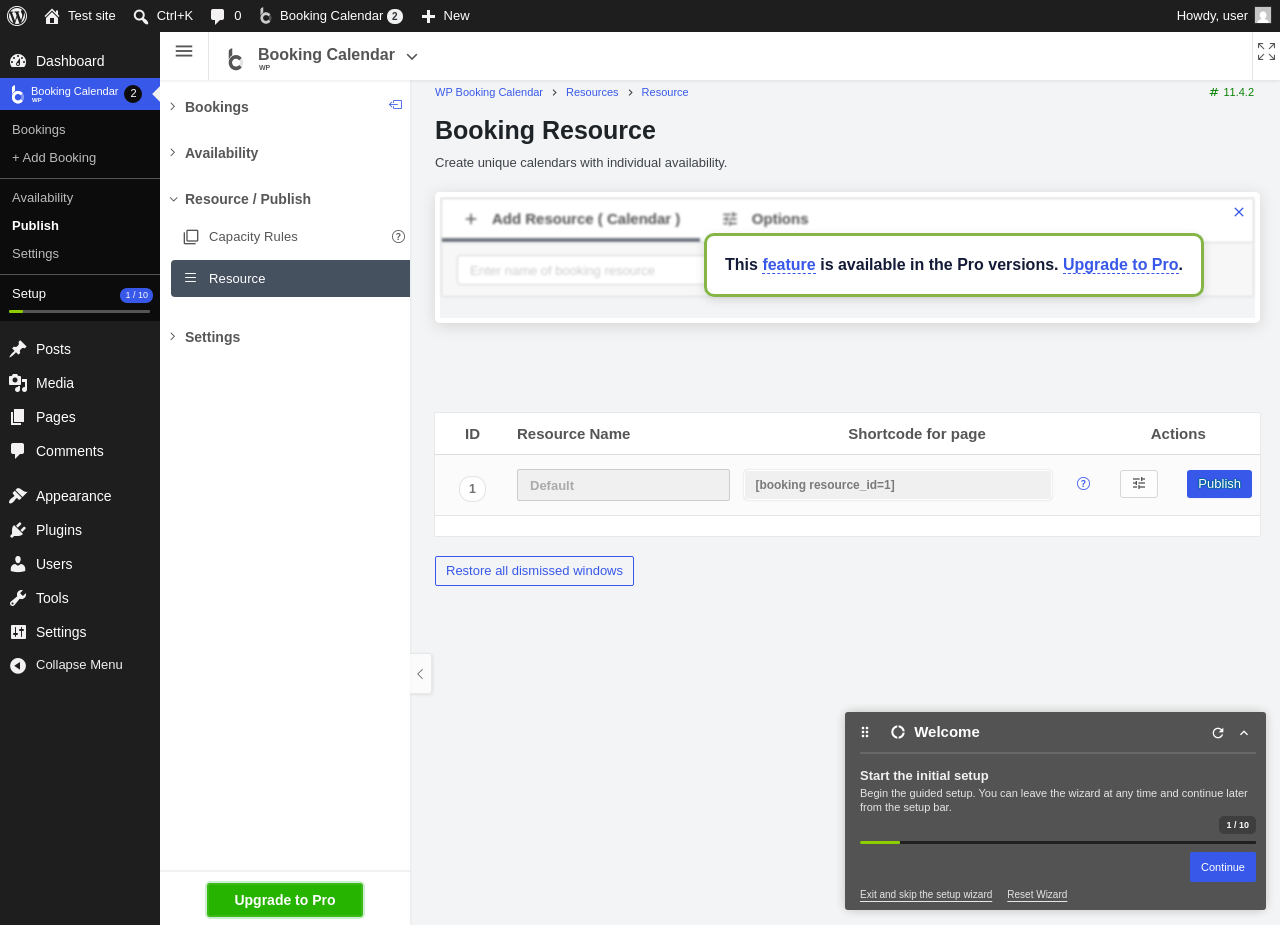Toggle full screen mode icon
Image resolution: width=1280 pixels, height=925 pixels.
click(x=1266, y=51)
